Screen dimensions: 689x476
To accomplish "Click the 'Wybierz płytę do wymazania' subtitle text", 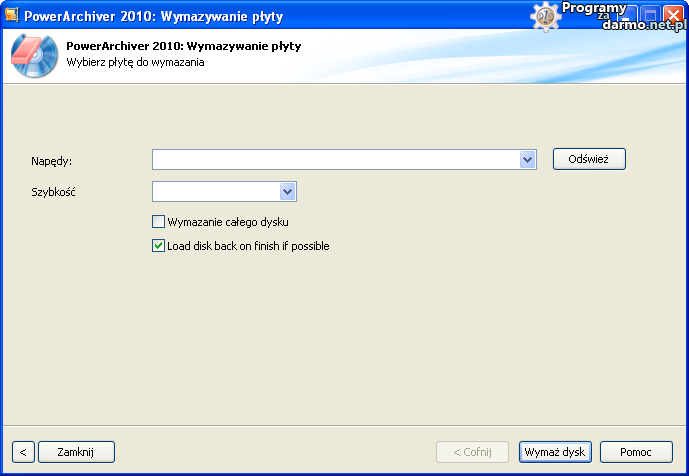I will [x=135, y=62].
